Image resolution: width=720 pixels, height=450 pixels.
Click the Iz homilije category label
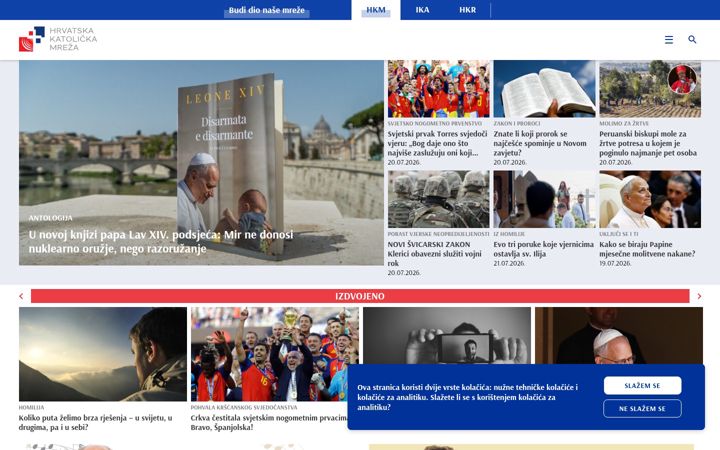point(509,234)
